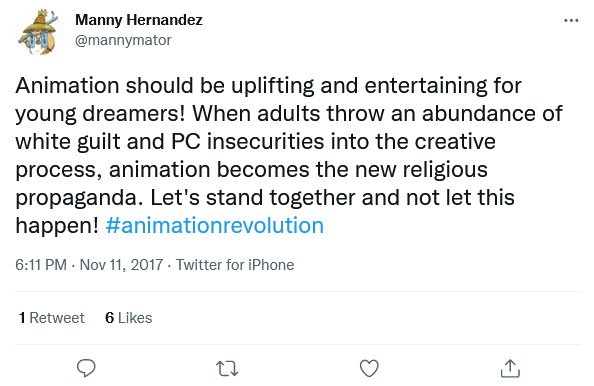
Task: View the 6 Likes list
Action: tap(129, 318)
